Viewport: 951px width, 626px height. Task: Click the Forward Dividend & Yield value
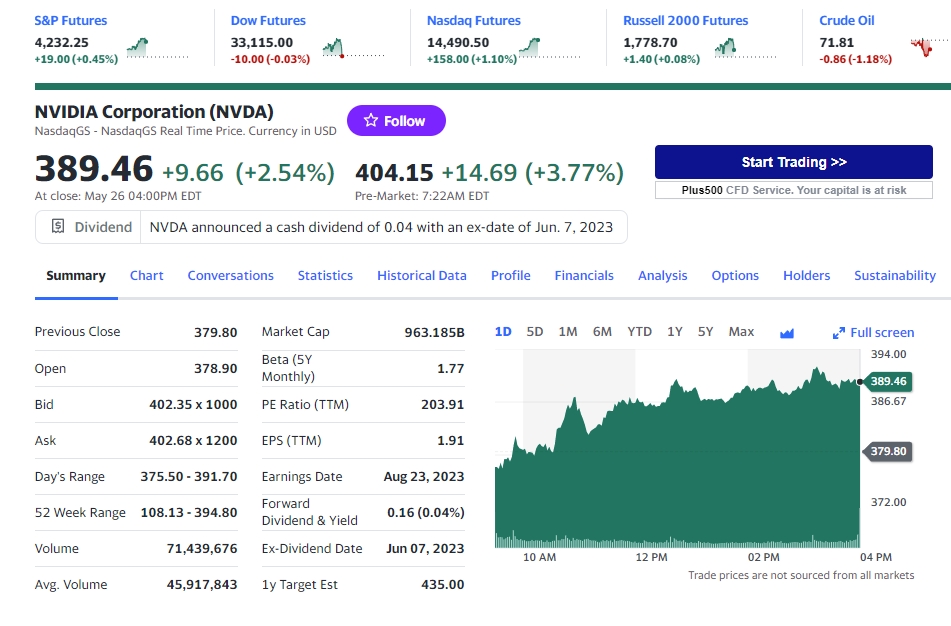coord(426,513)
